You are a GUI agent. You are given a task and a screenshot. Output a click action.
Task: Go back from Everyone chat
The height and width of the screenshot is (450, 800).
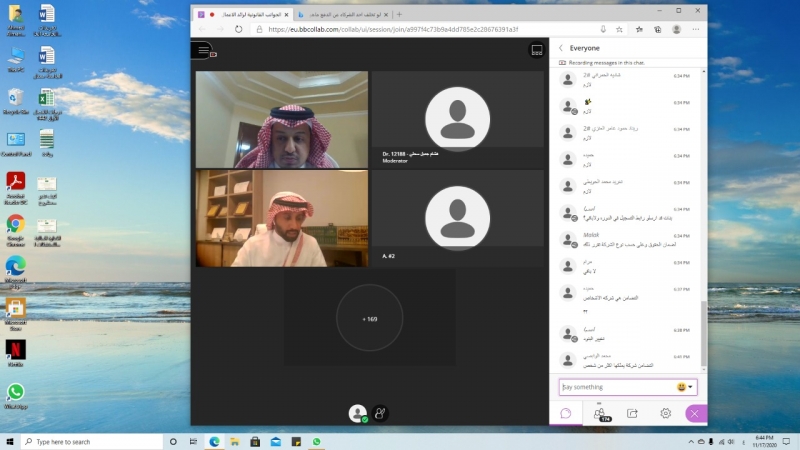(561, 48)
